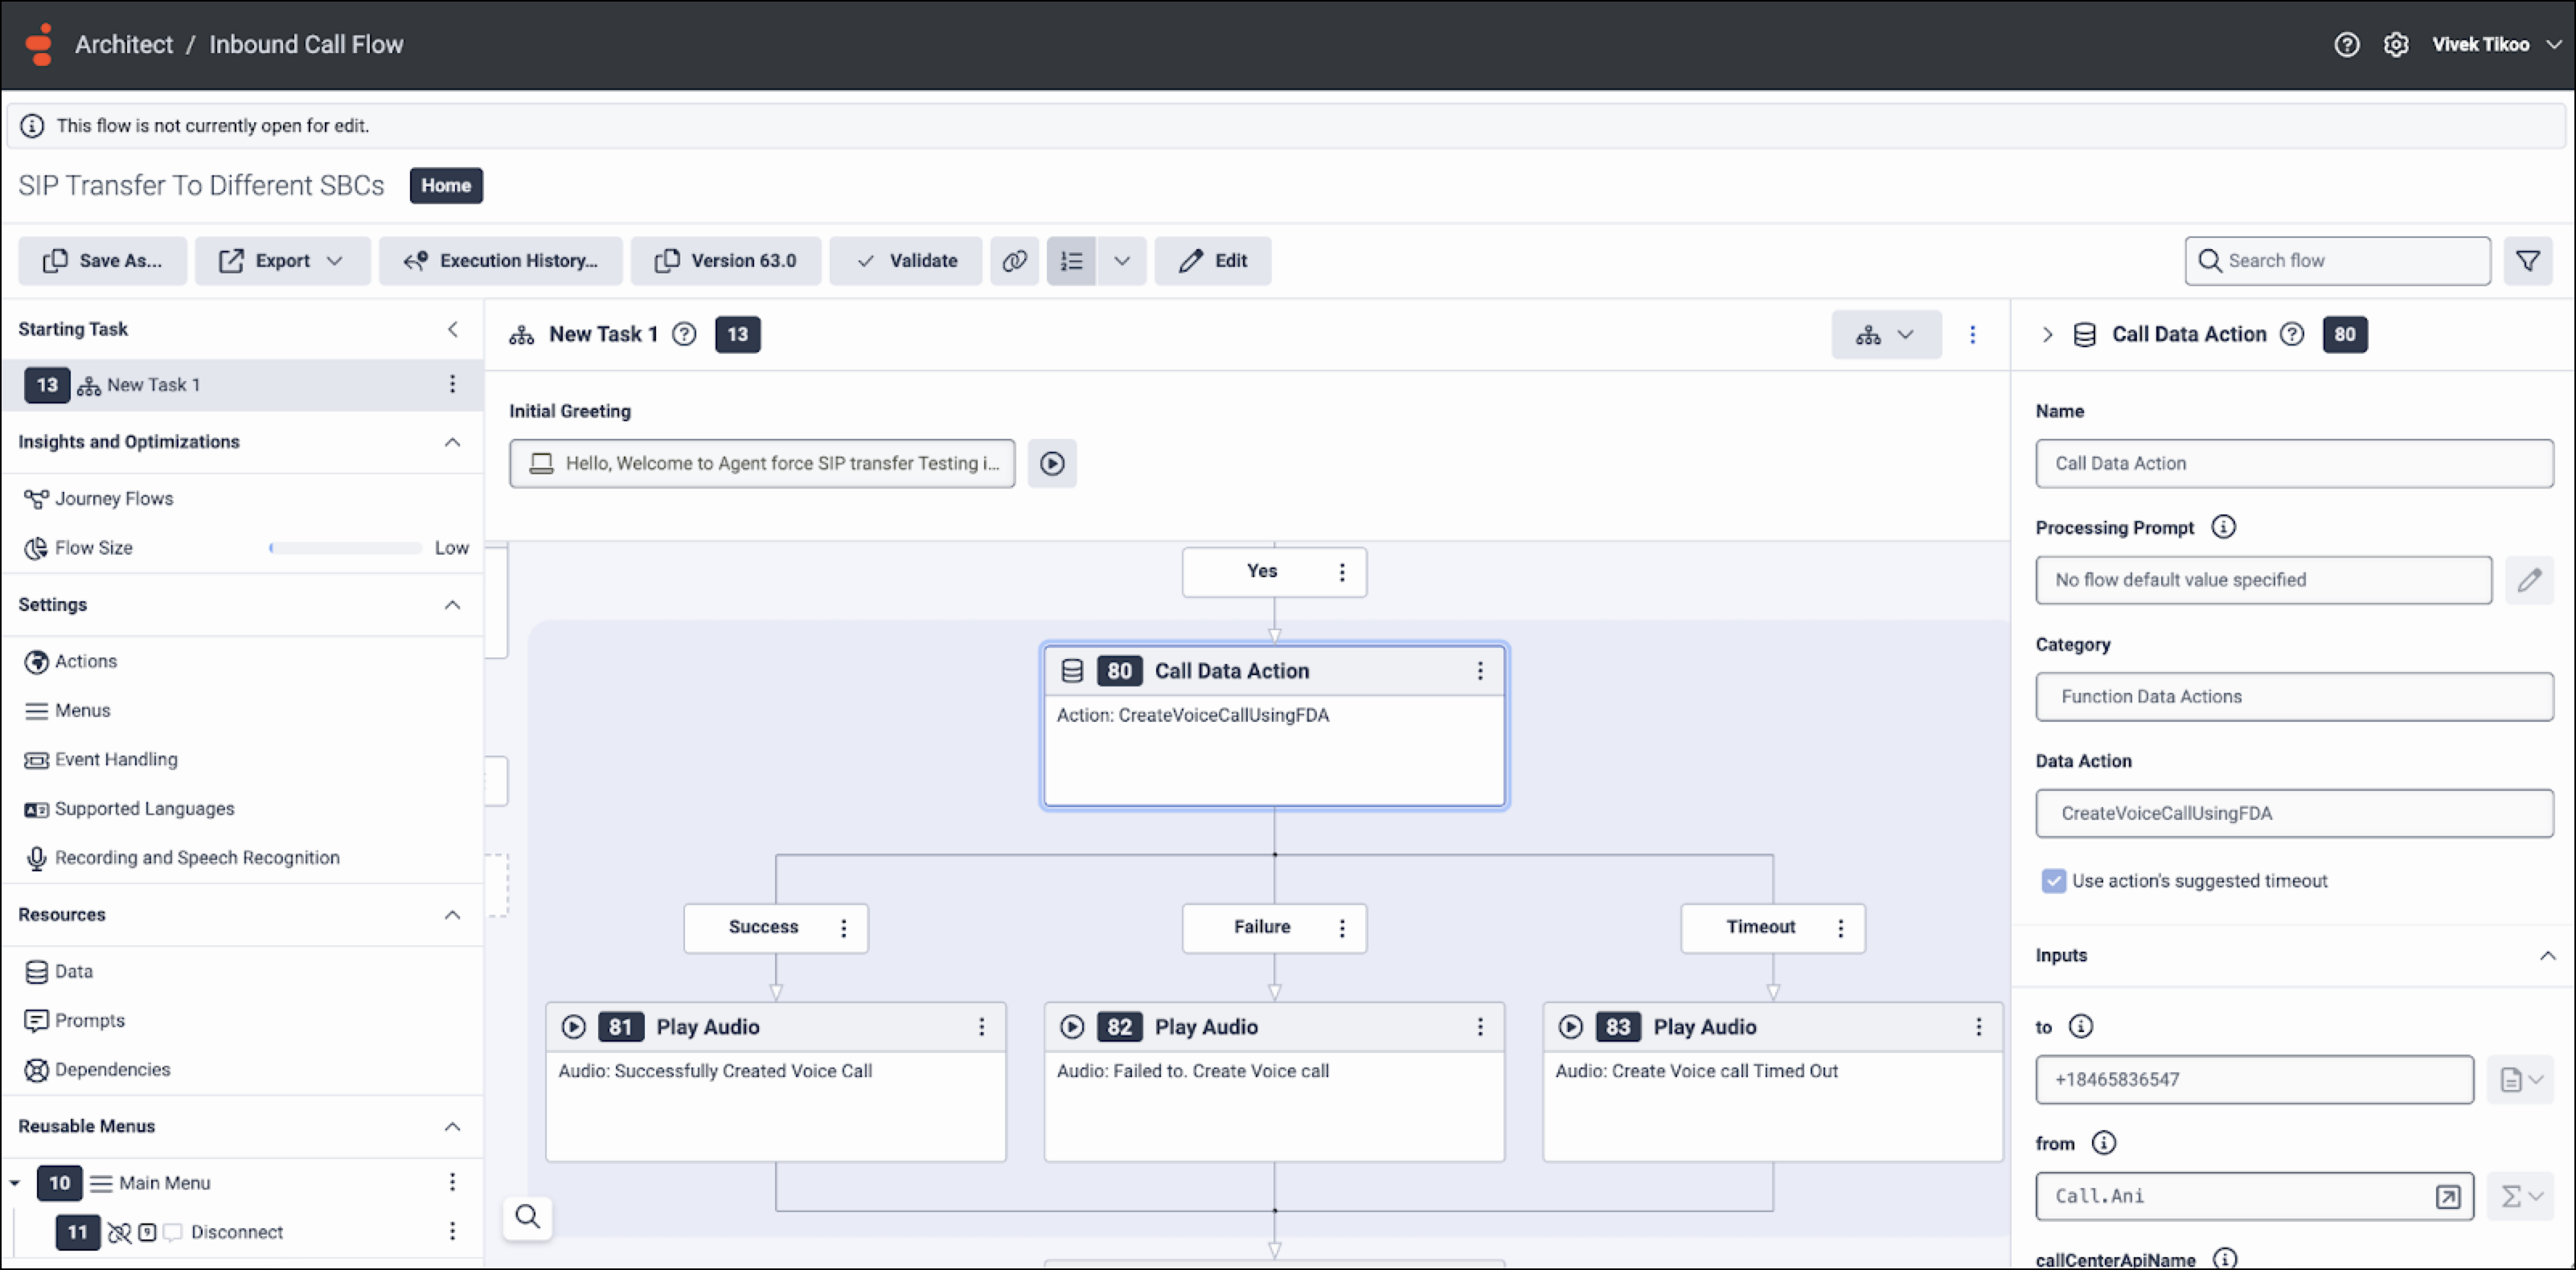The image size is (2576, 1270).
Task: Collapse the Main Menu tree item
Action: tap(15, 1183)
